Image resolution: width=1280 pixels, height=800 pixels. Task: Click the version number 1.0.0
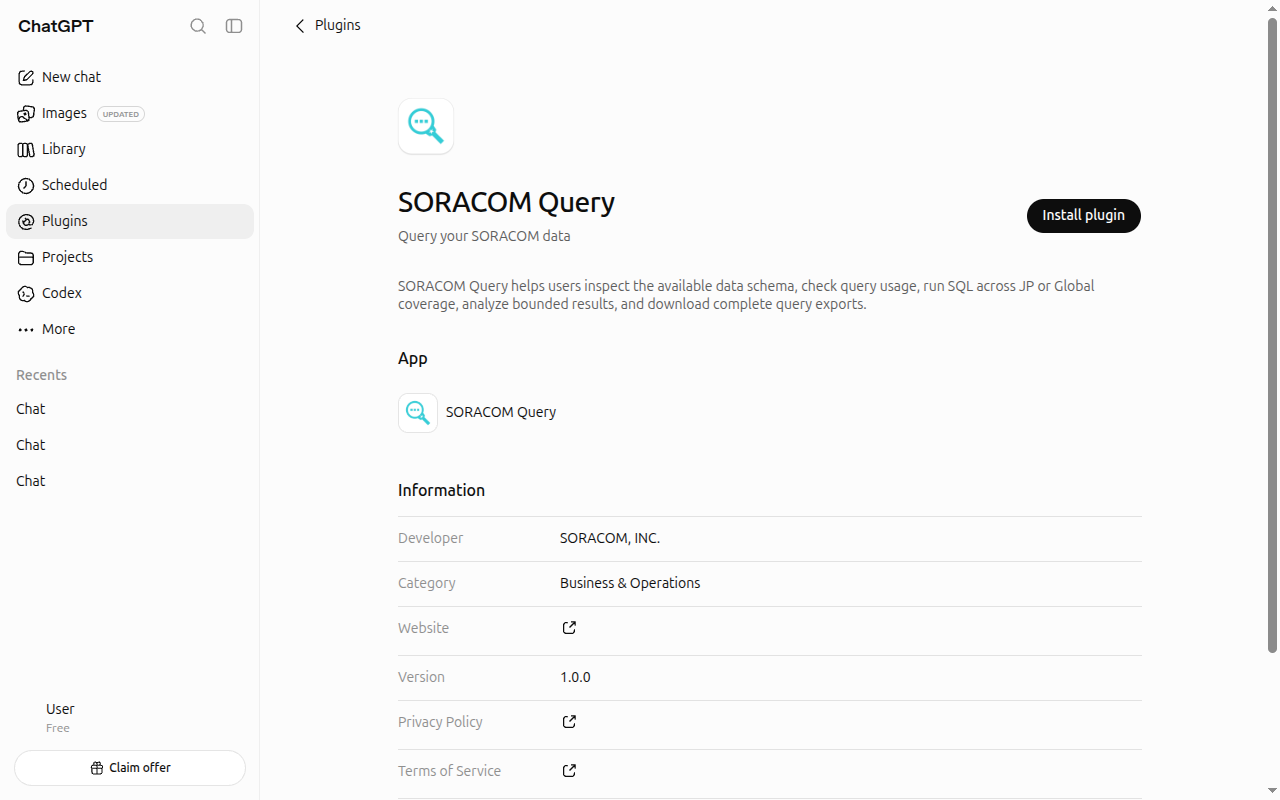coord(575,677)
